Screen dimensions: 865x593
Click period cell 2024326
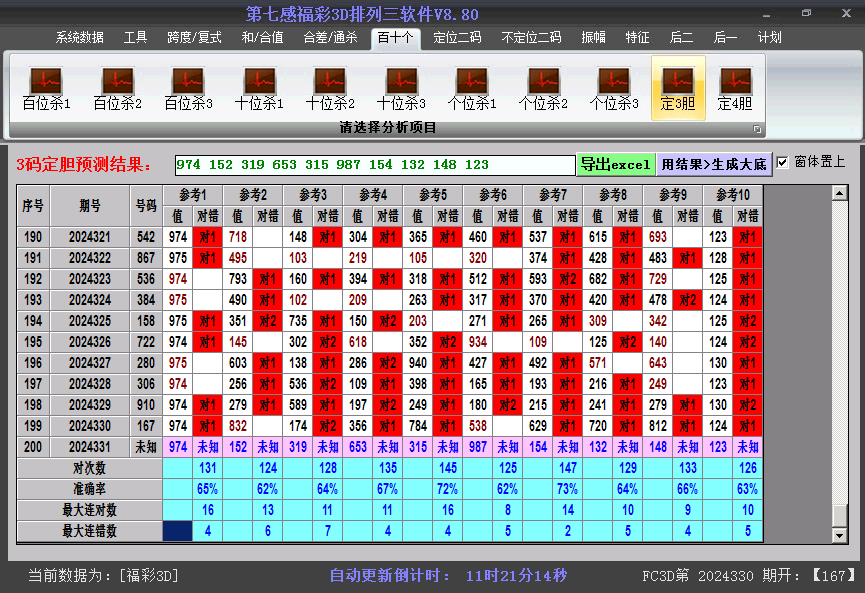(x=90, y=342)
